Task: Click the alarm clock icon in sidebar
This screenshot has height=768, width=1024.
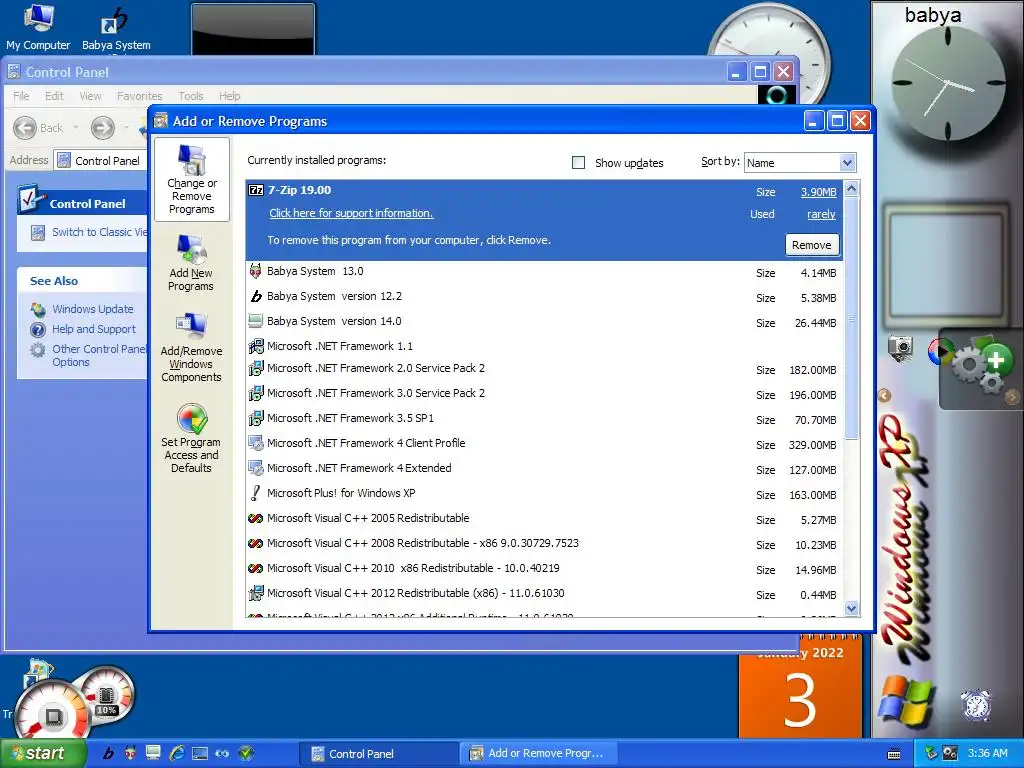Action: tap(976, 705)
